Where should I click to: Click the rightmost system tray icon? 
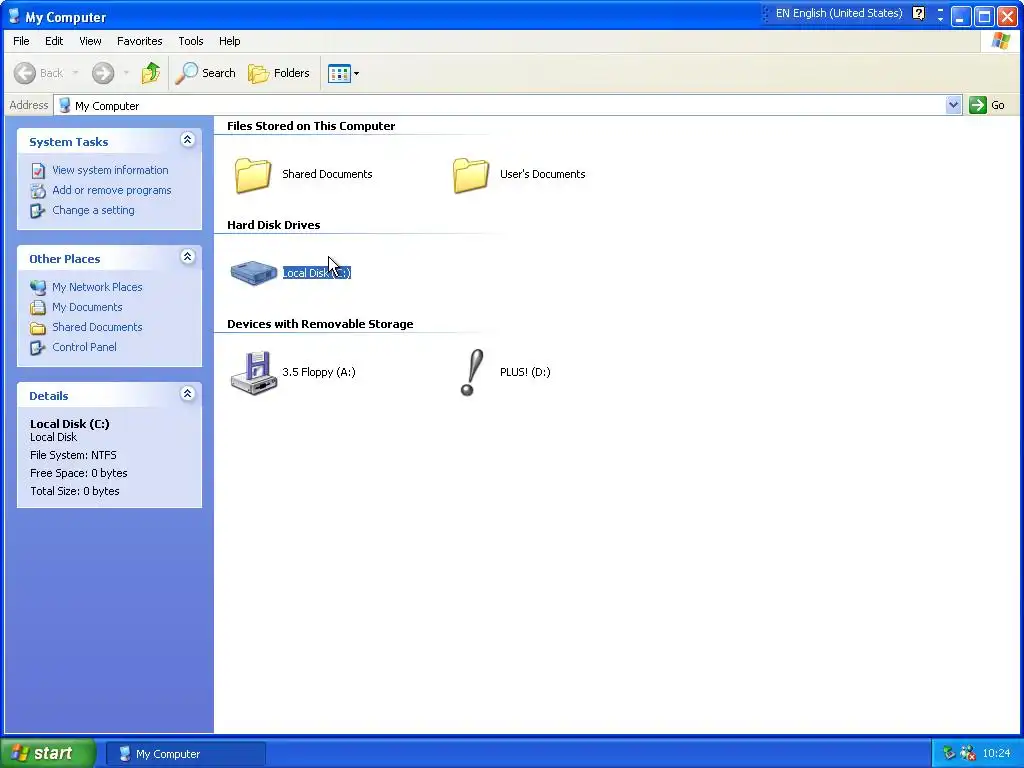tap(968, 754)
